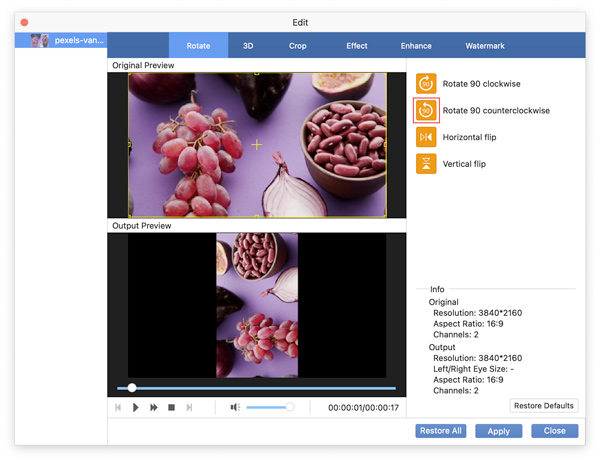The width and height of the screenshot is (600, 462).
Task: Go to the Effect tab
Action: [357, 46]
